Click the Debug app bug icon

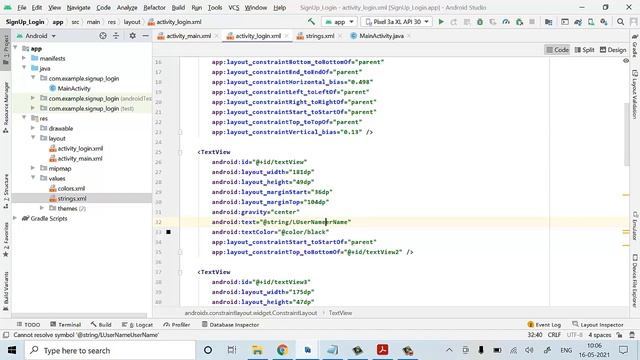pyautogui.click(x=480, y=22)
